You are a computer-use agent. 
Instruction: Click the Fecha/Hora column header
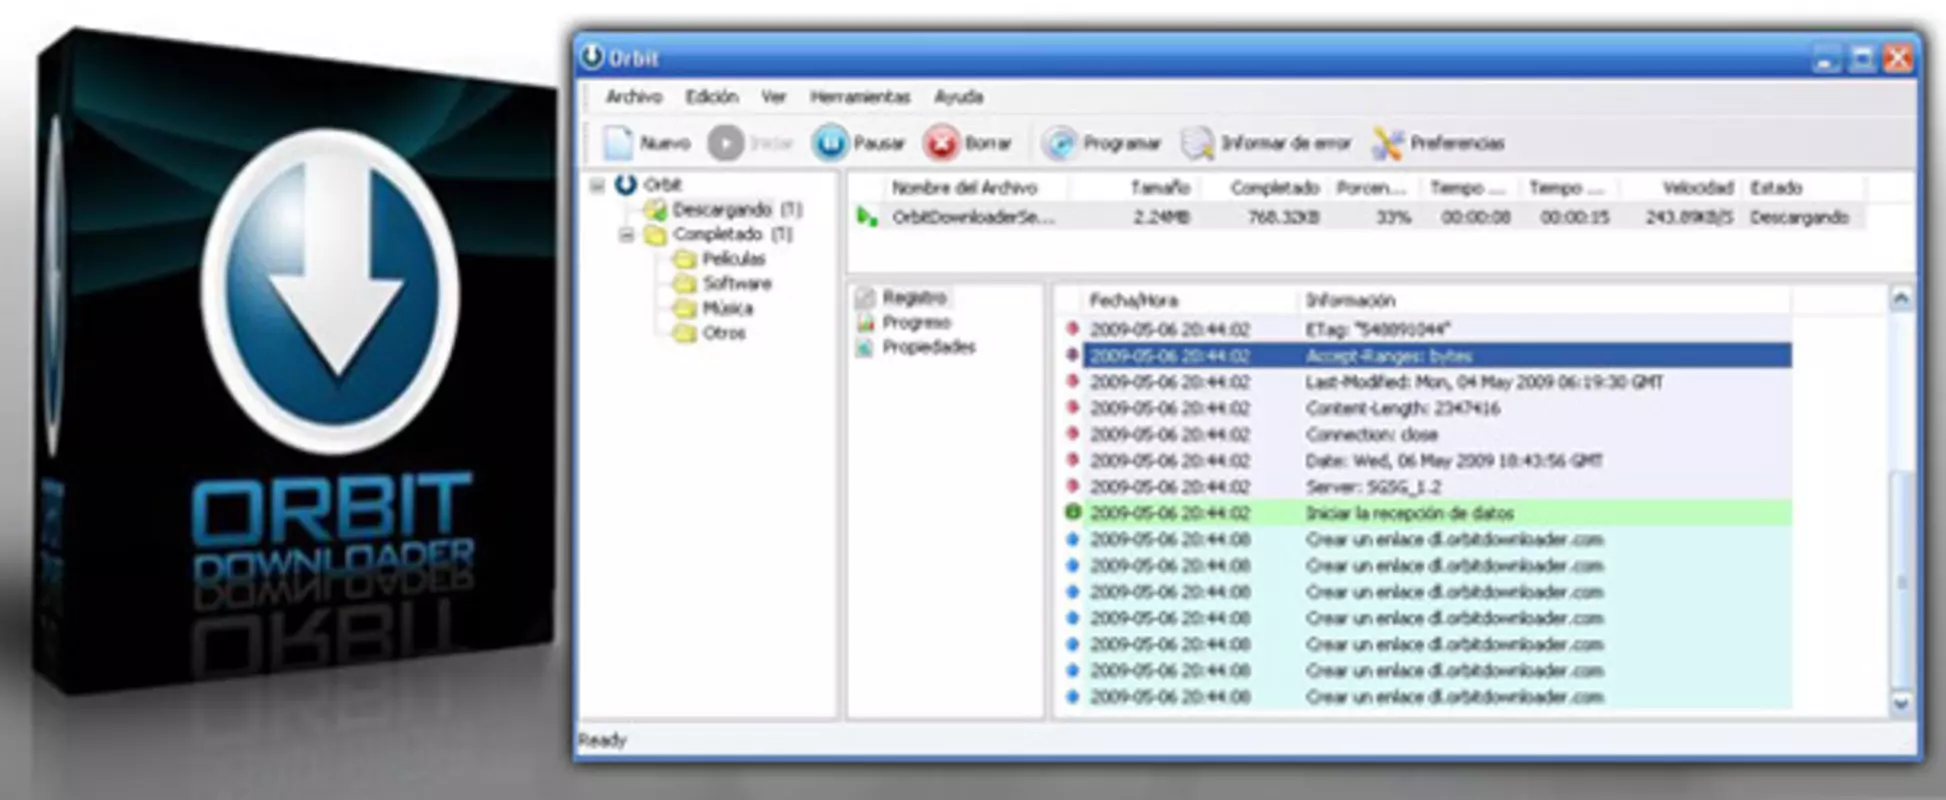(x=1134, y=300)
